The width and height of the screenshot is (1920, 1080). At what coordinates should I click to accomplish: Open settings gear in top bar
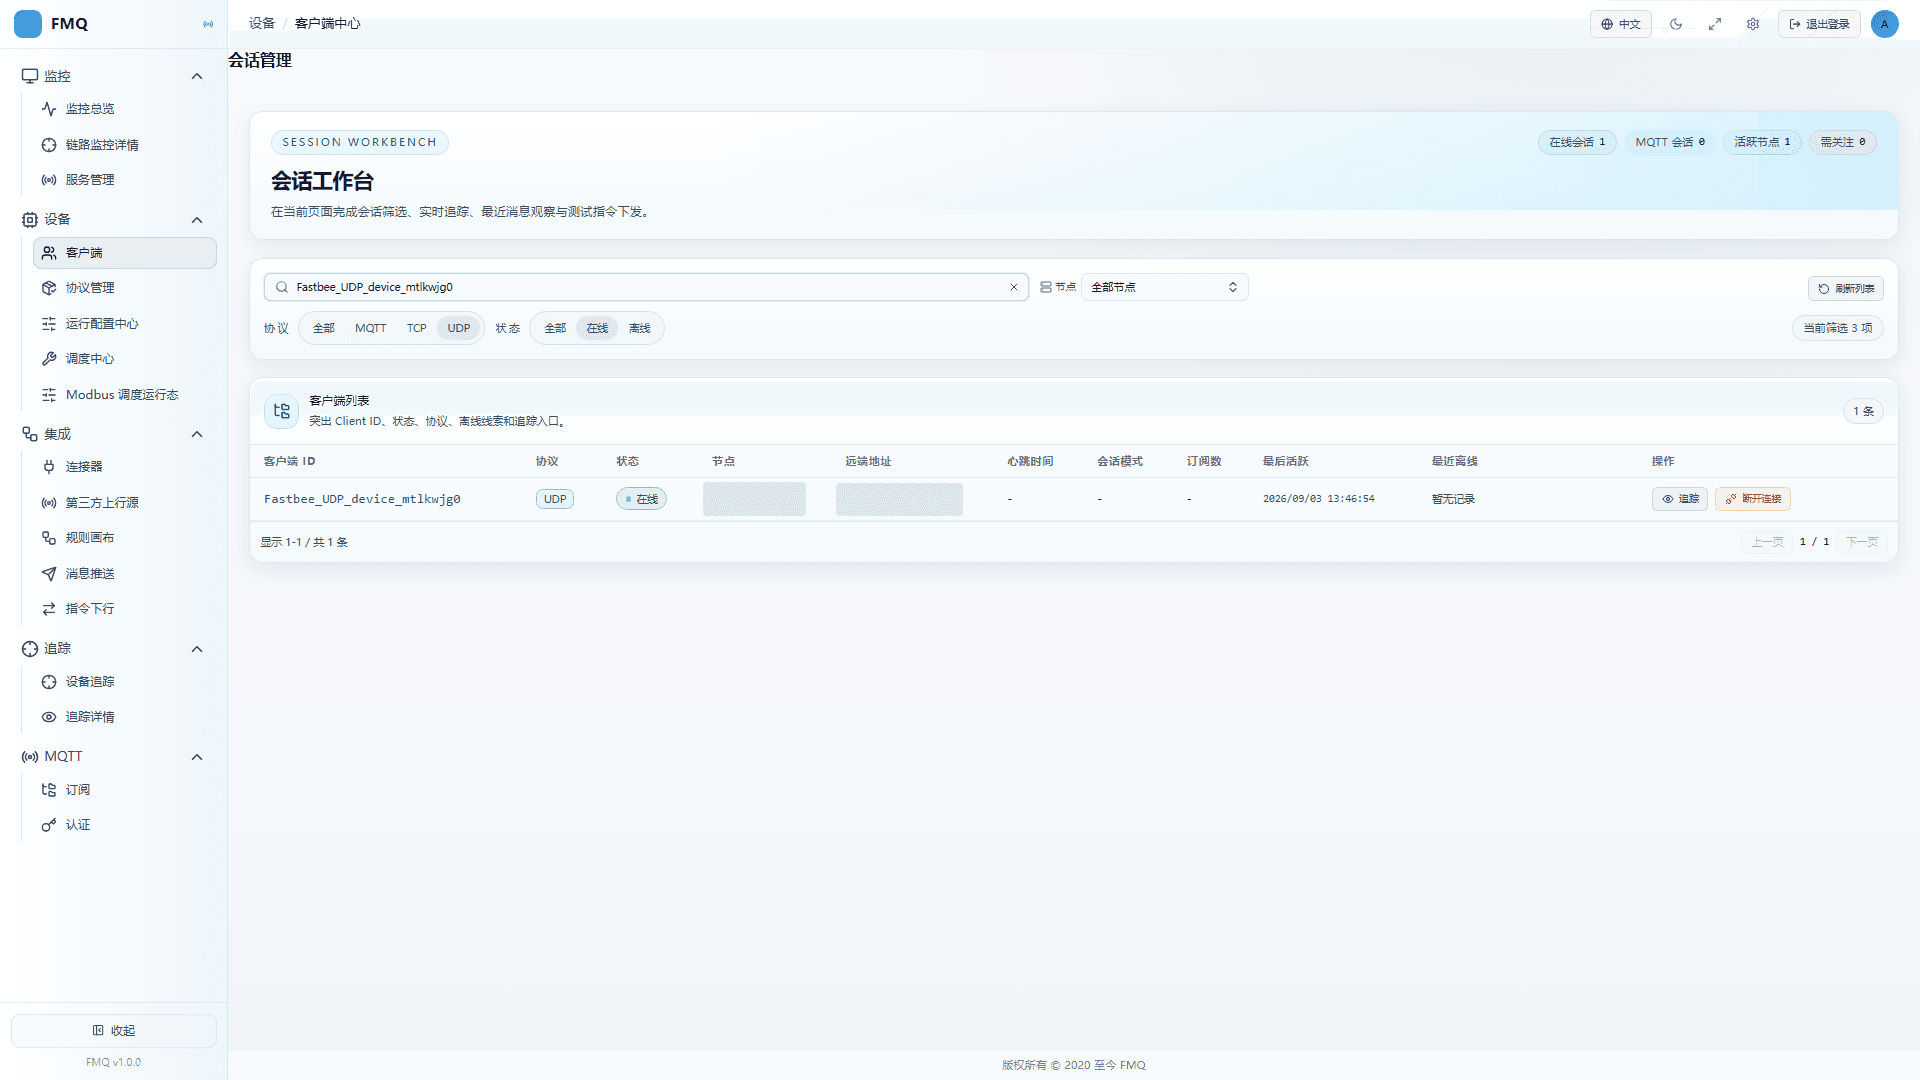click(x=1753, y=24)
